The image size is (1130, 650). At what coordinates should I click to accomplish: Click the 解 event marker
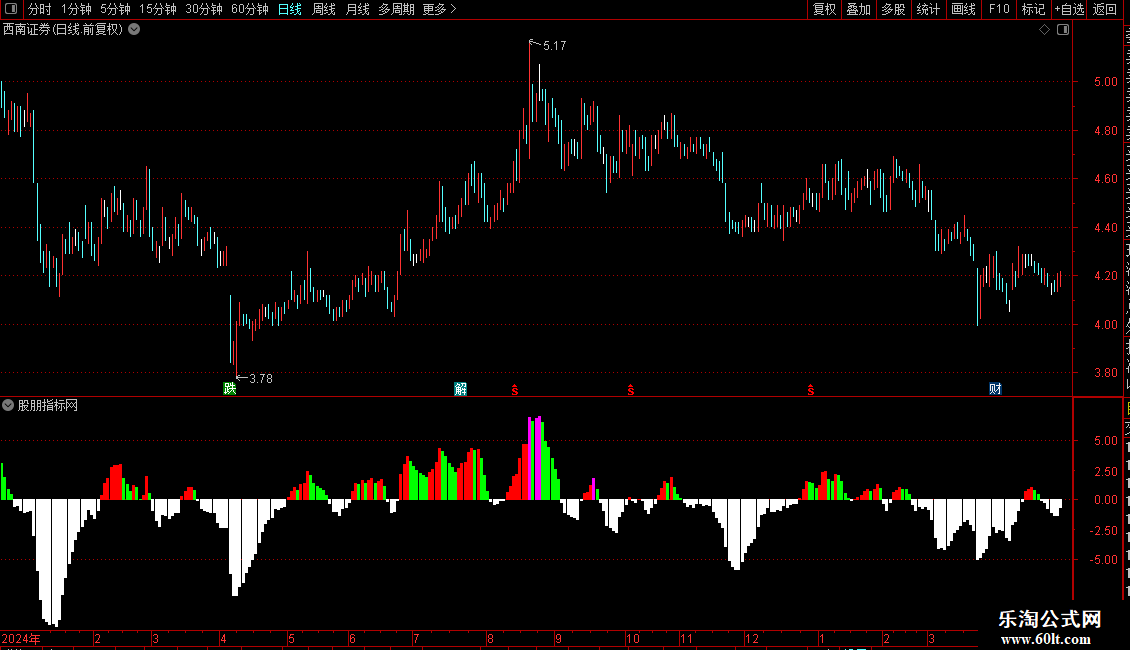(x=461, y=389)
